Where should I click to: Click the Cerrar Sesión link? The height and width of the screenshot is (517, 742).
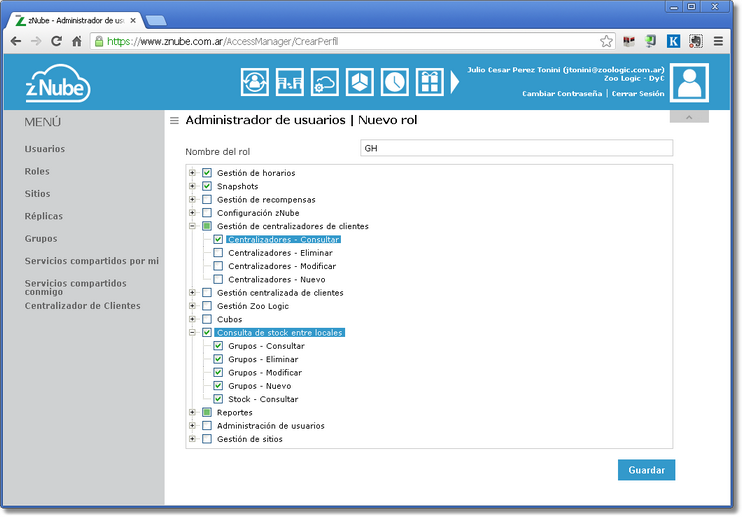click(638, 94)
